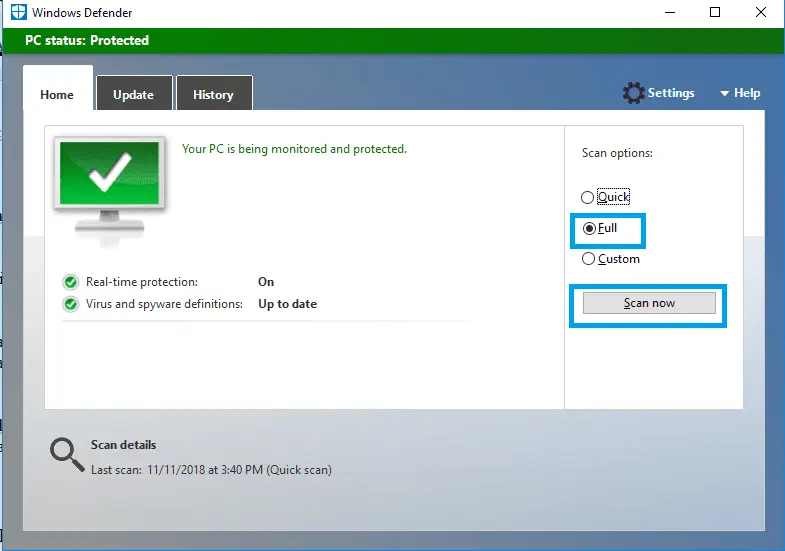Click the green check beside Real-time protection

pos(70,282)
